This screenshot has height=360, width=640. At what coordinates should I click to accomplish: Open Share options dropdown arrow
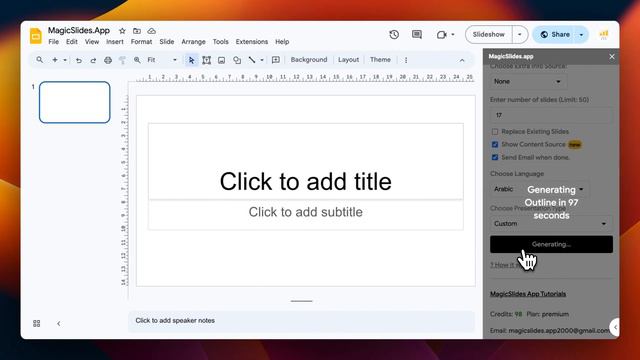(581, 35)
